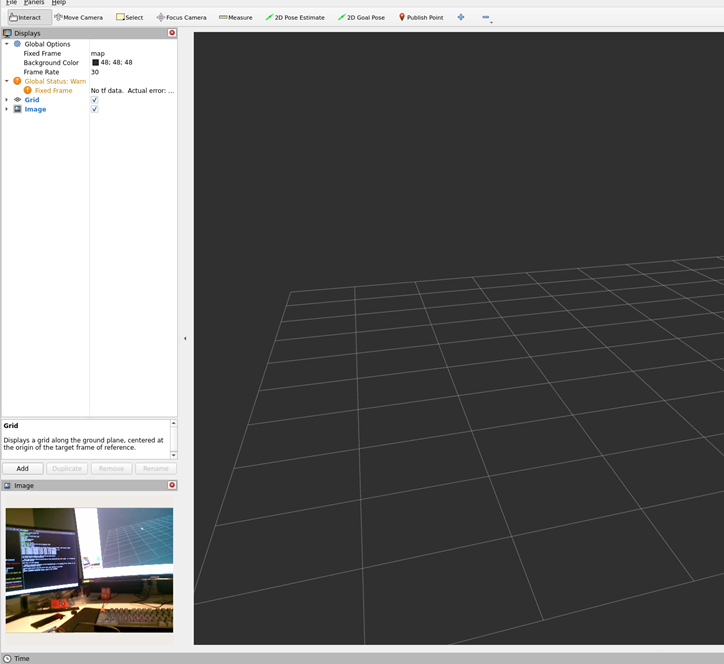Choose the Select tool in toolbar
This screenshot has width=724, height=664.
tap(130, 17)
